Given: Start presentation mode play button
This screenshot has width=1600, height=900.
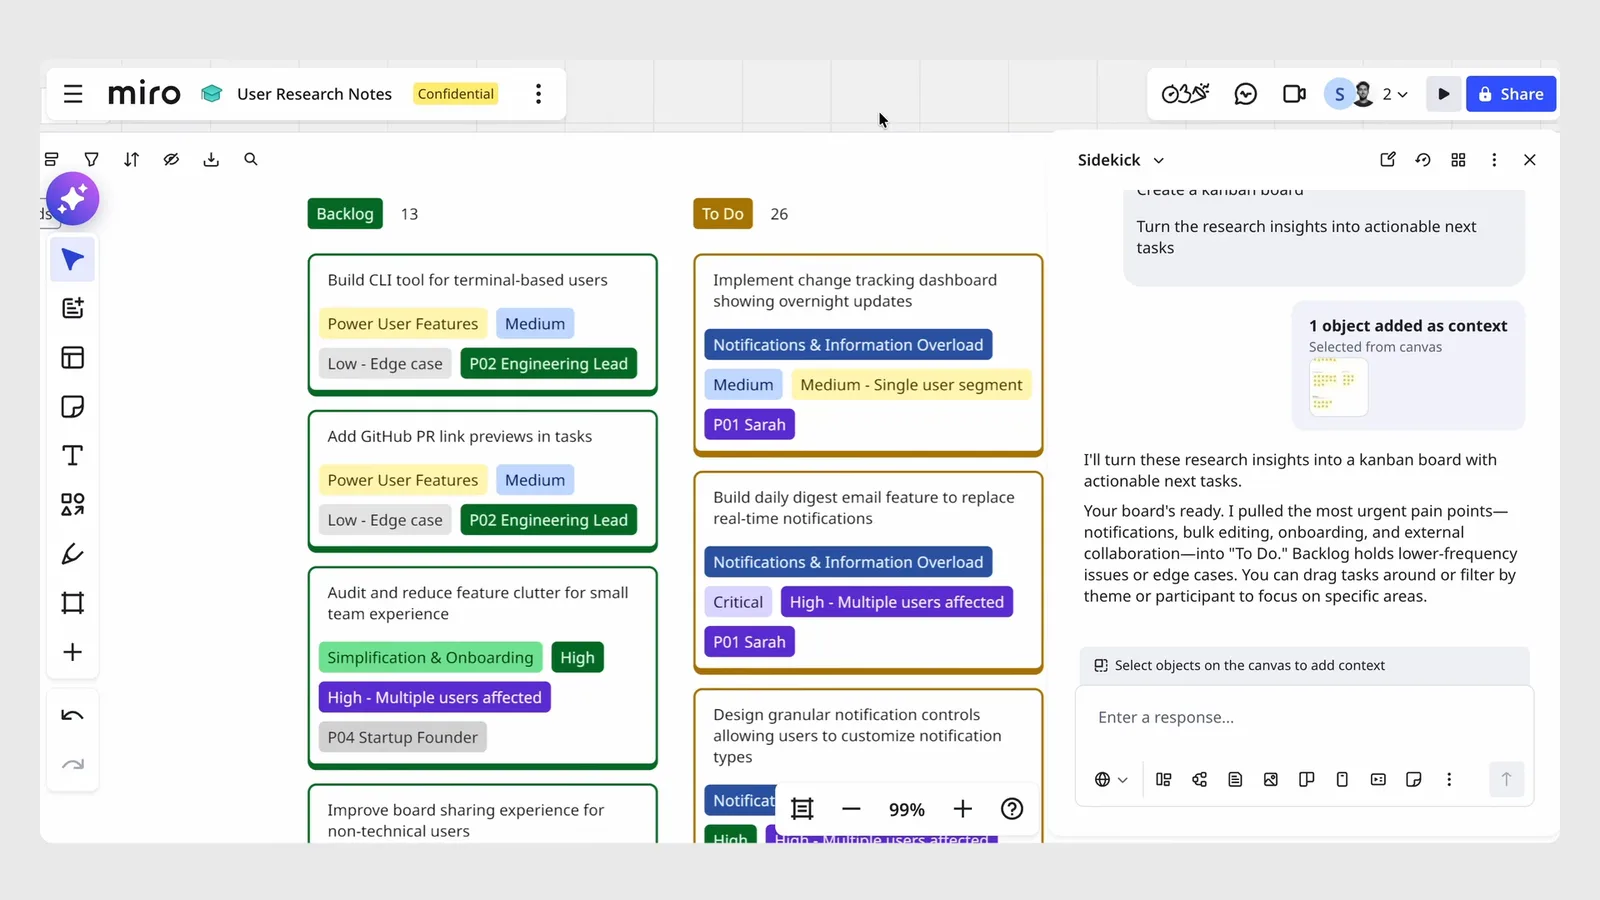Looking at the screenshot, I should point(1443,94).
